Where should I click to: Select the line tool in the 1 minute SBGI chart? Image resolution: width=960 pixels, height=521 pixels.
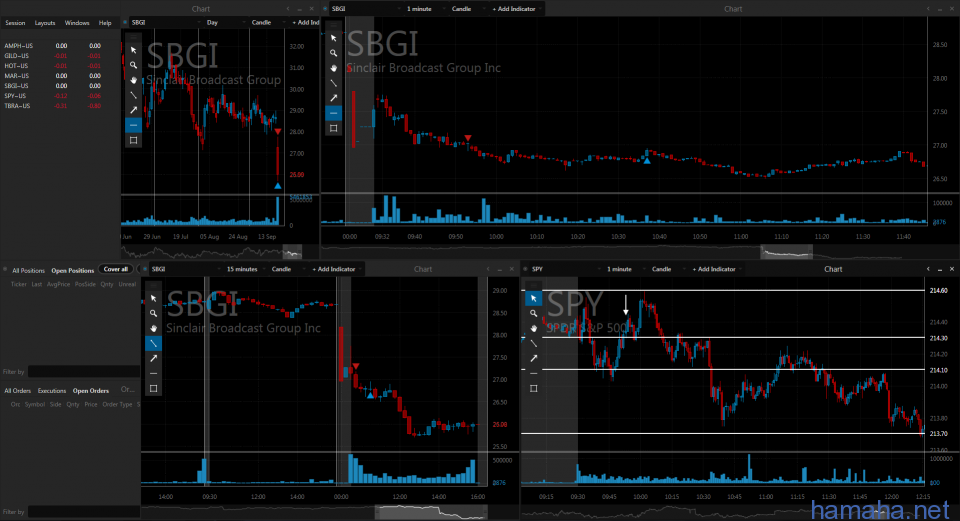coord(334,83)
